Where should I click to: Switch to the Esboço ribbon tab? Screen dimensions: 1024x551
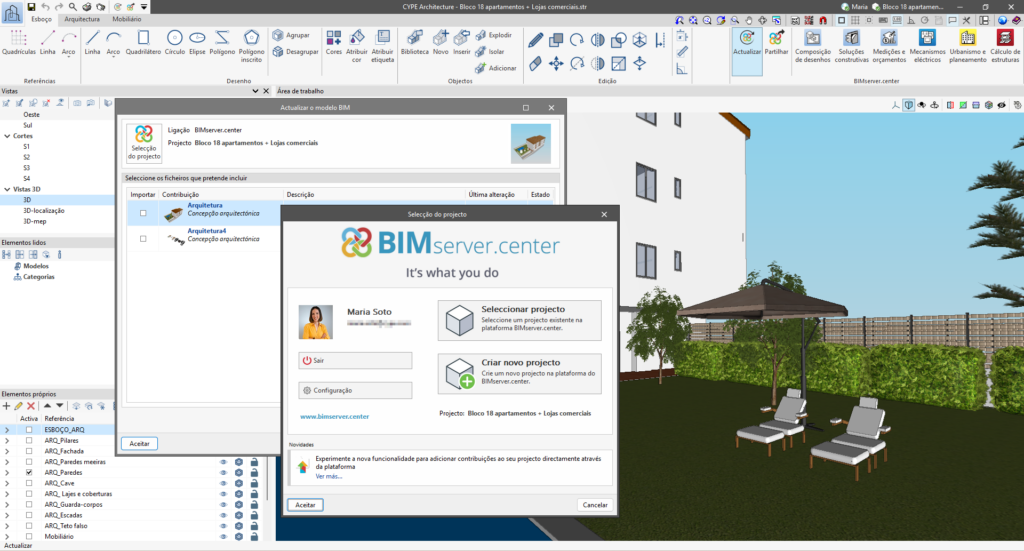(x=41, y=19)
